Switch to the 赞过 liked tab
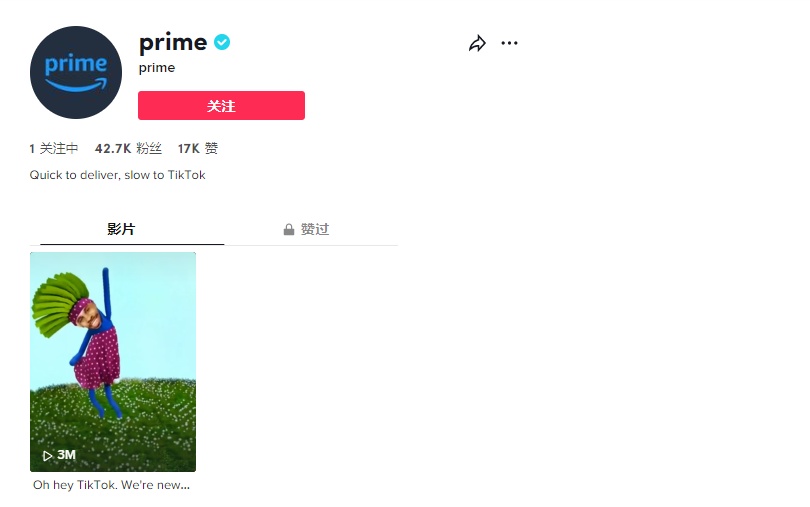 coord(306,229)
